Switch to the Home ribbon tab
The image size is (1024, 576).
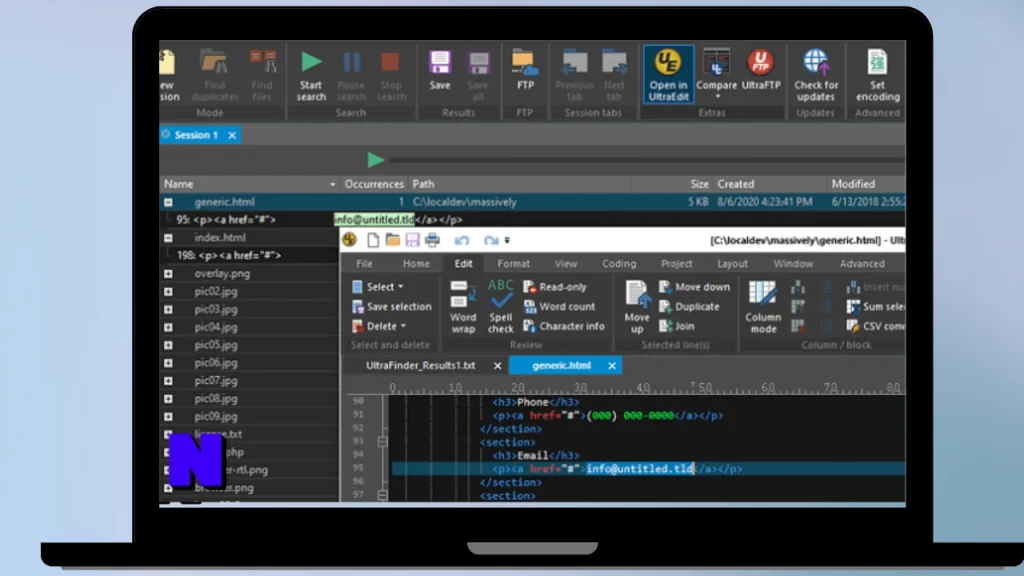(416, 264)
